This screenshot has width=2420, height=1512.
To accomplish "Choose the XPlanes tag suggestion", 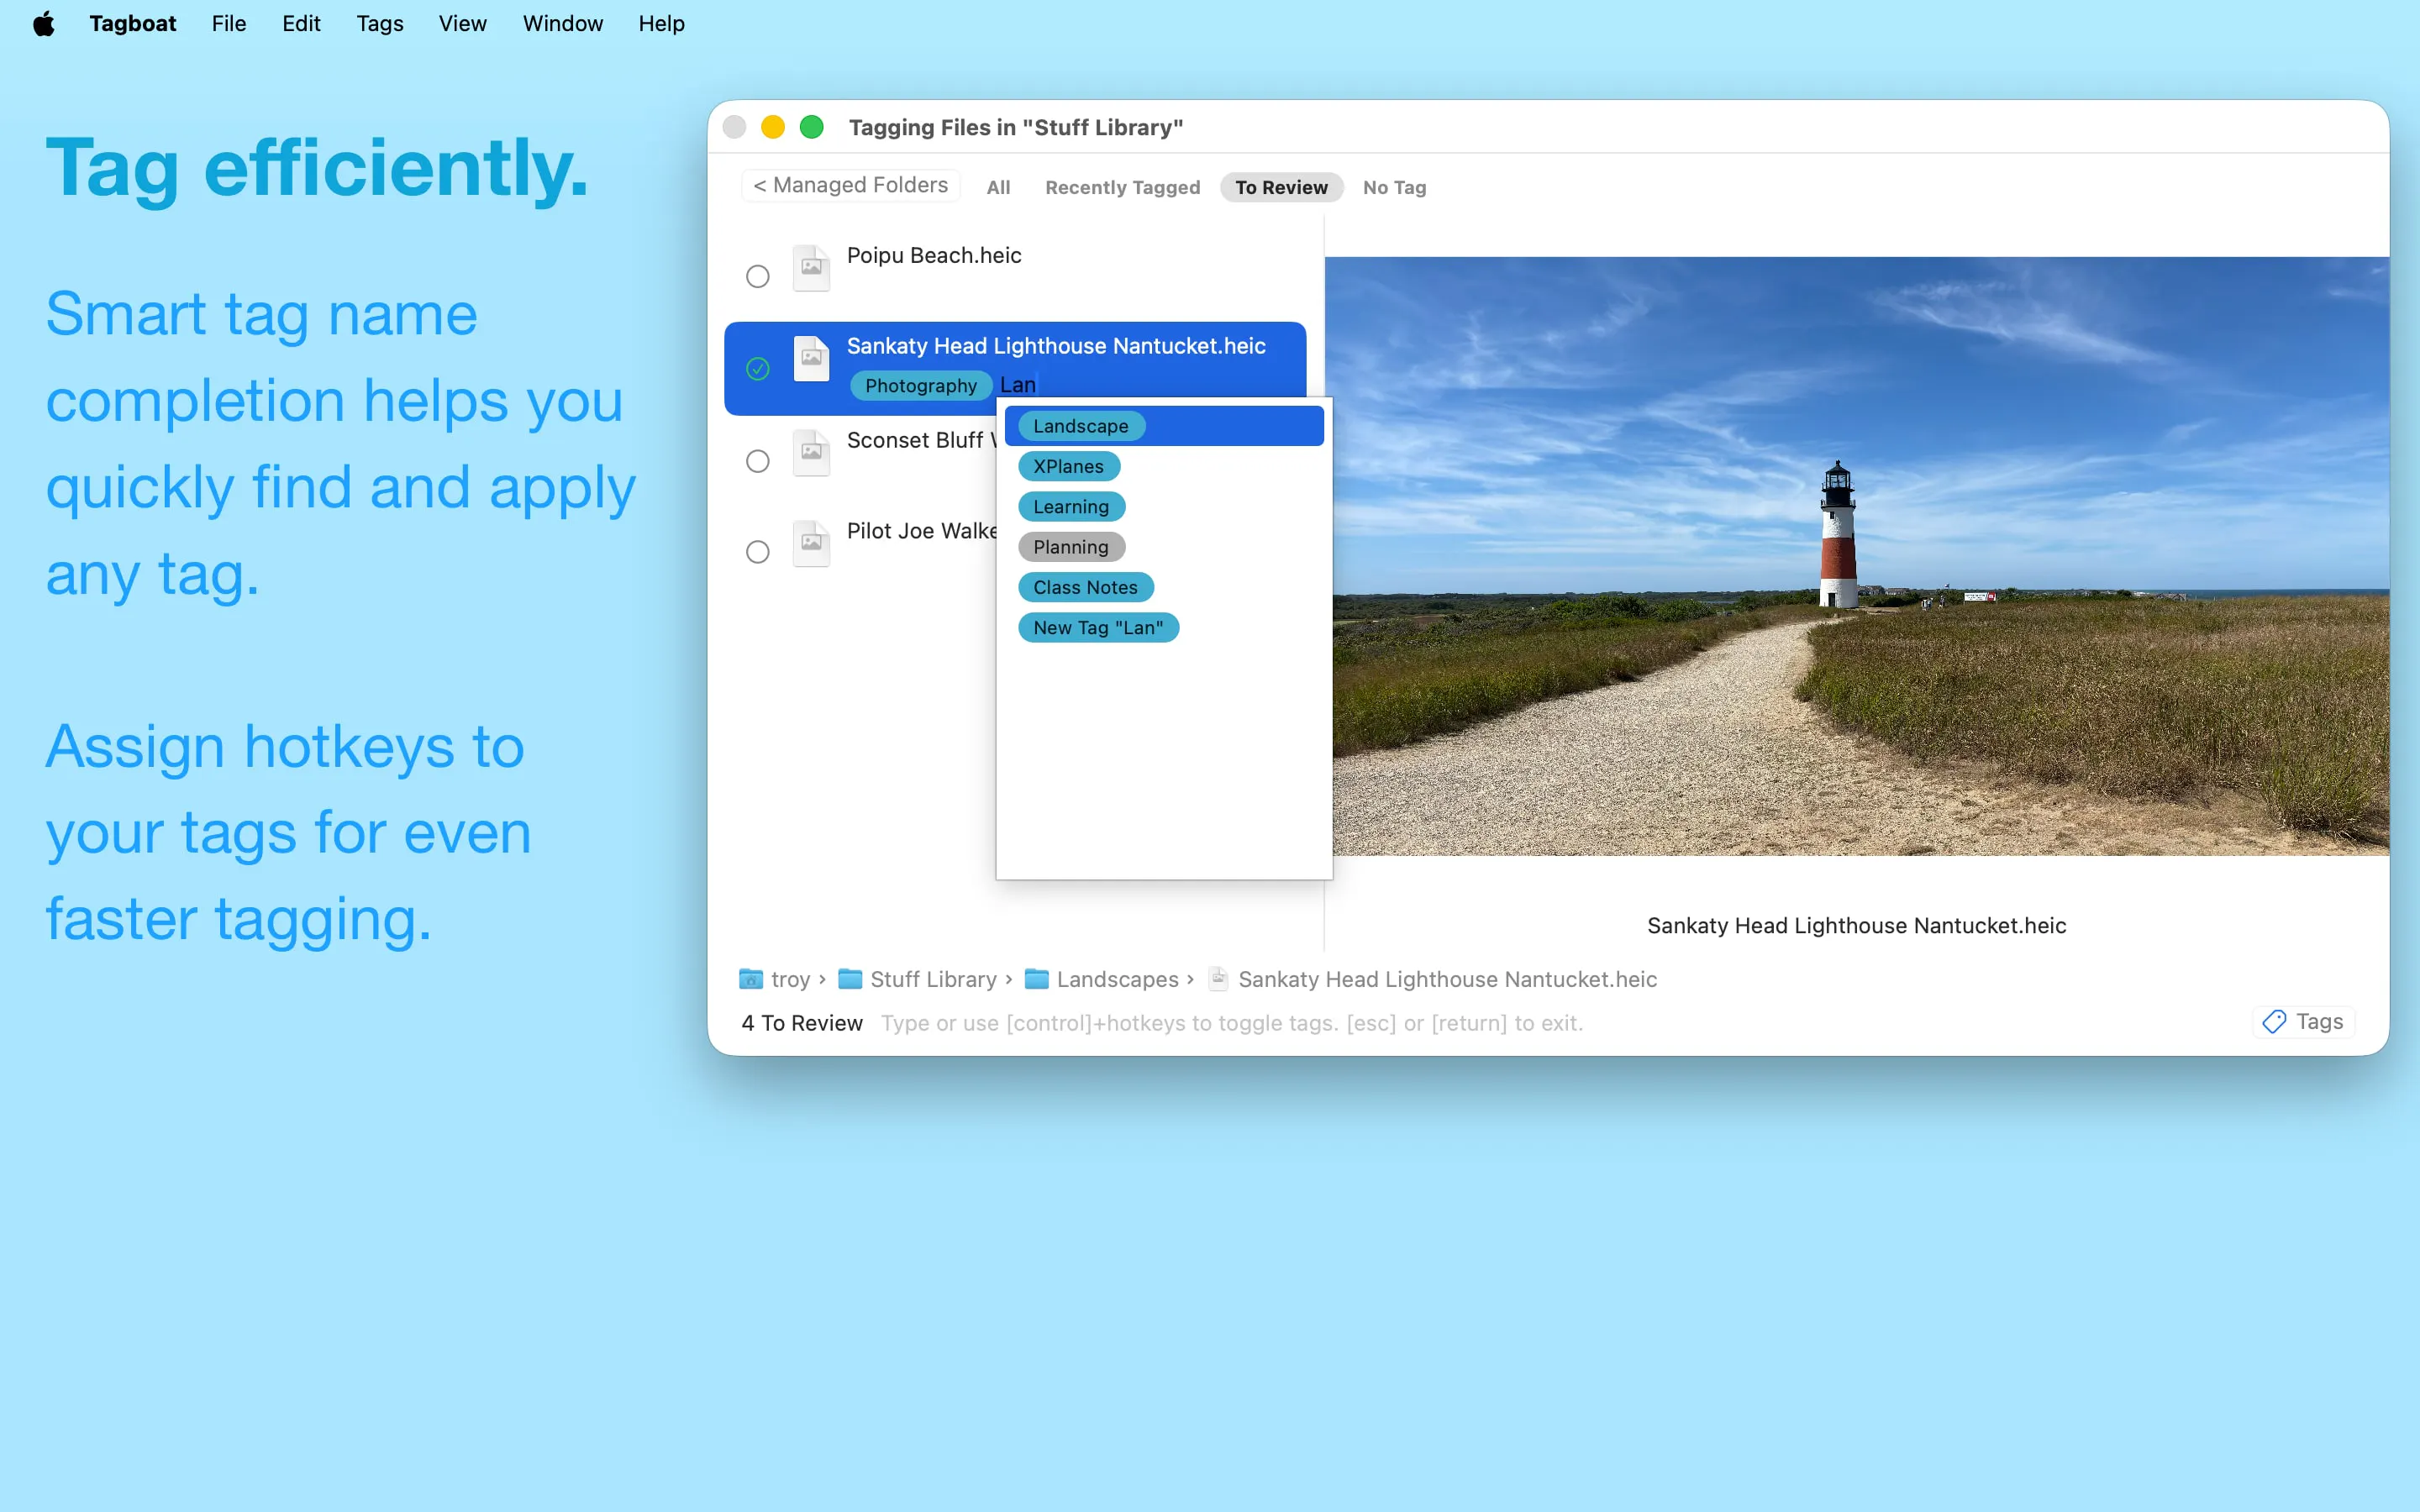I will click(1068, 467).
